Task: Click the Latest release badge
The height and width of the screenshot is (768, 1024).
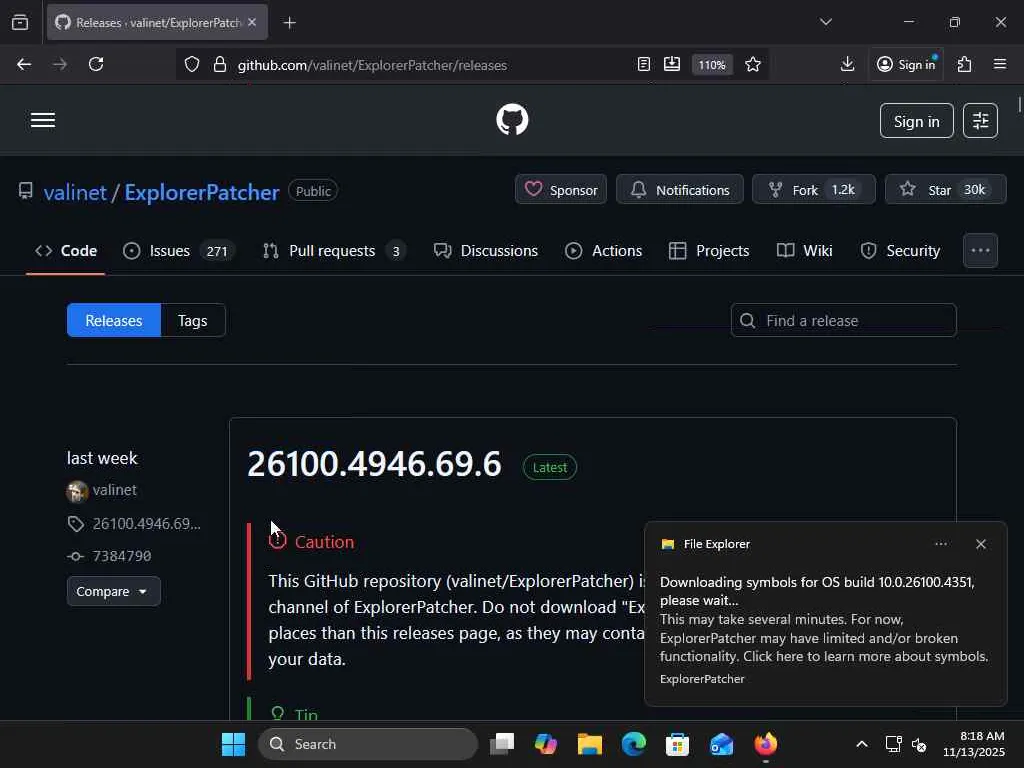Action: [x=550, y=468]
